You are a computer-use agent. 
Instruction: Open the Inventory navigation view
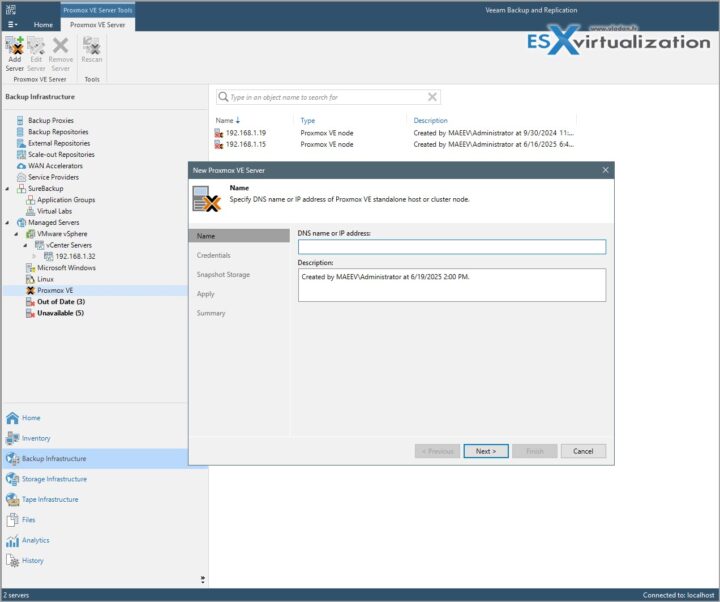coord(36,438)
